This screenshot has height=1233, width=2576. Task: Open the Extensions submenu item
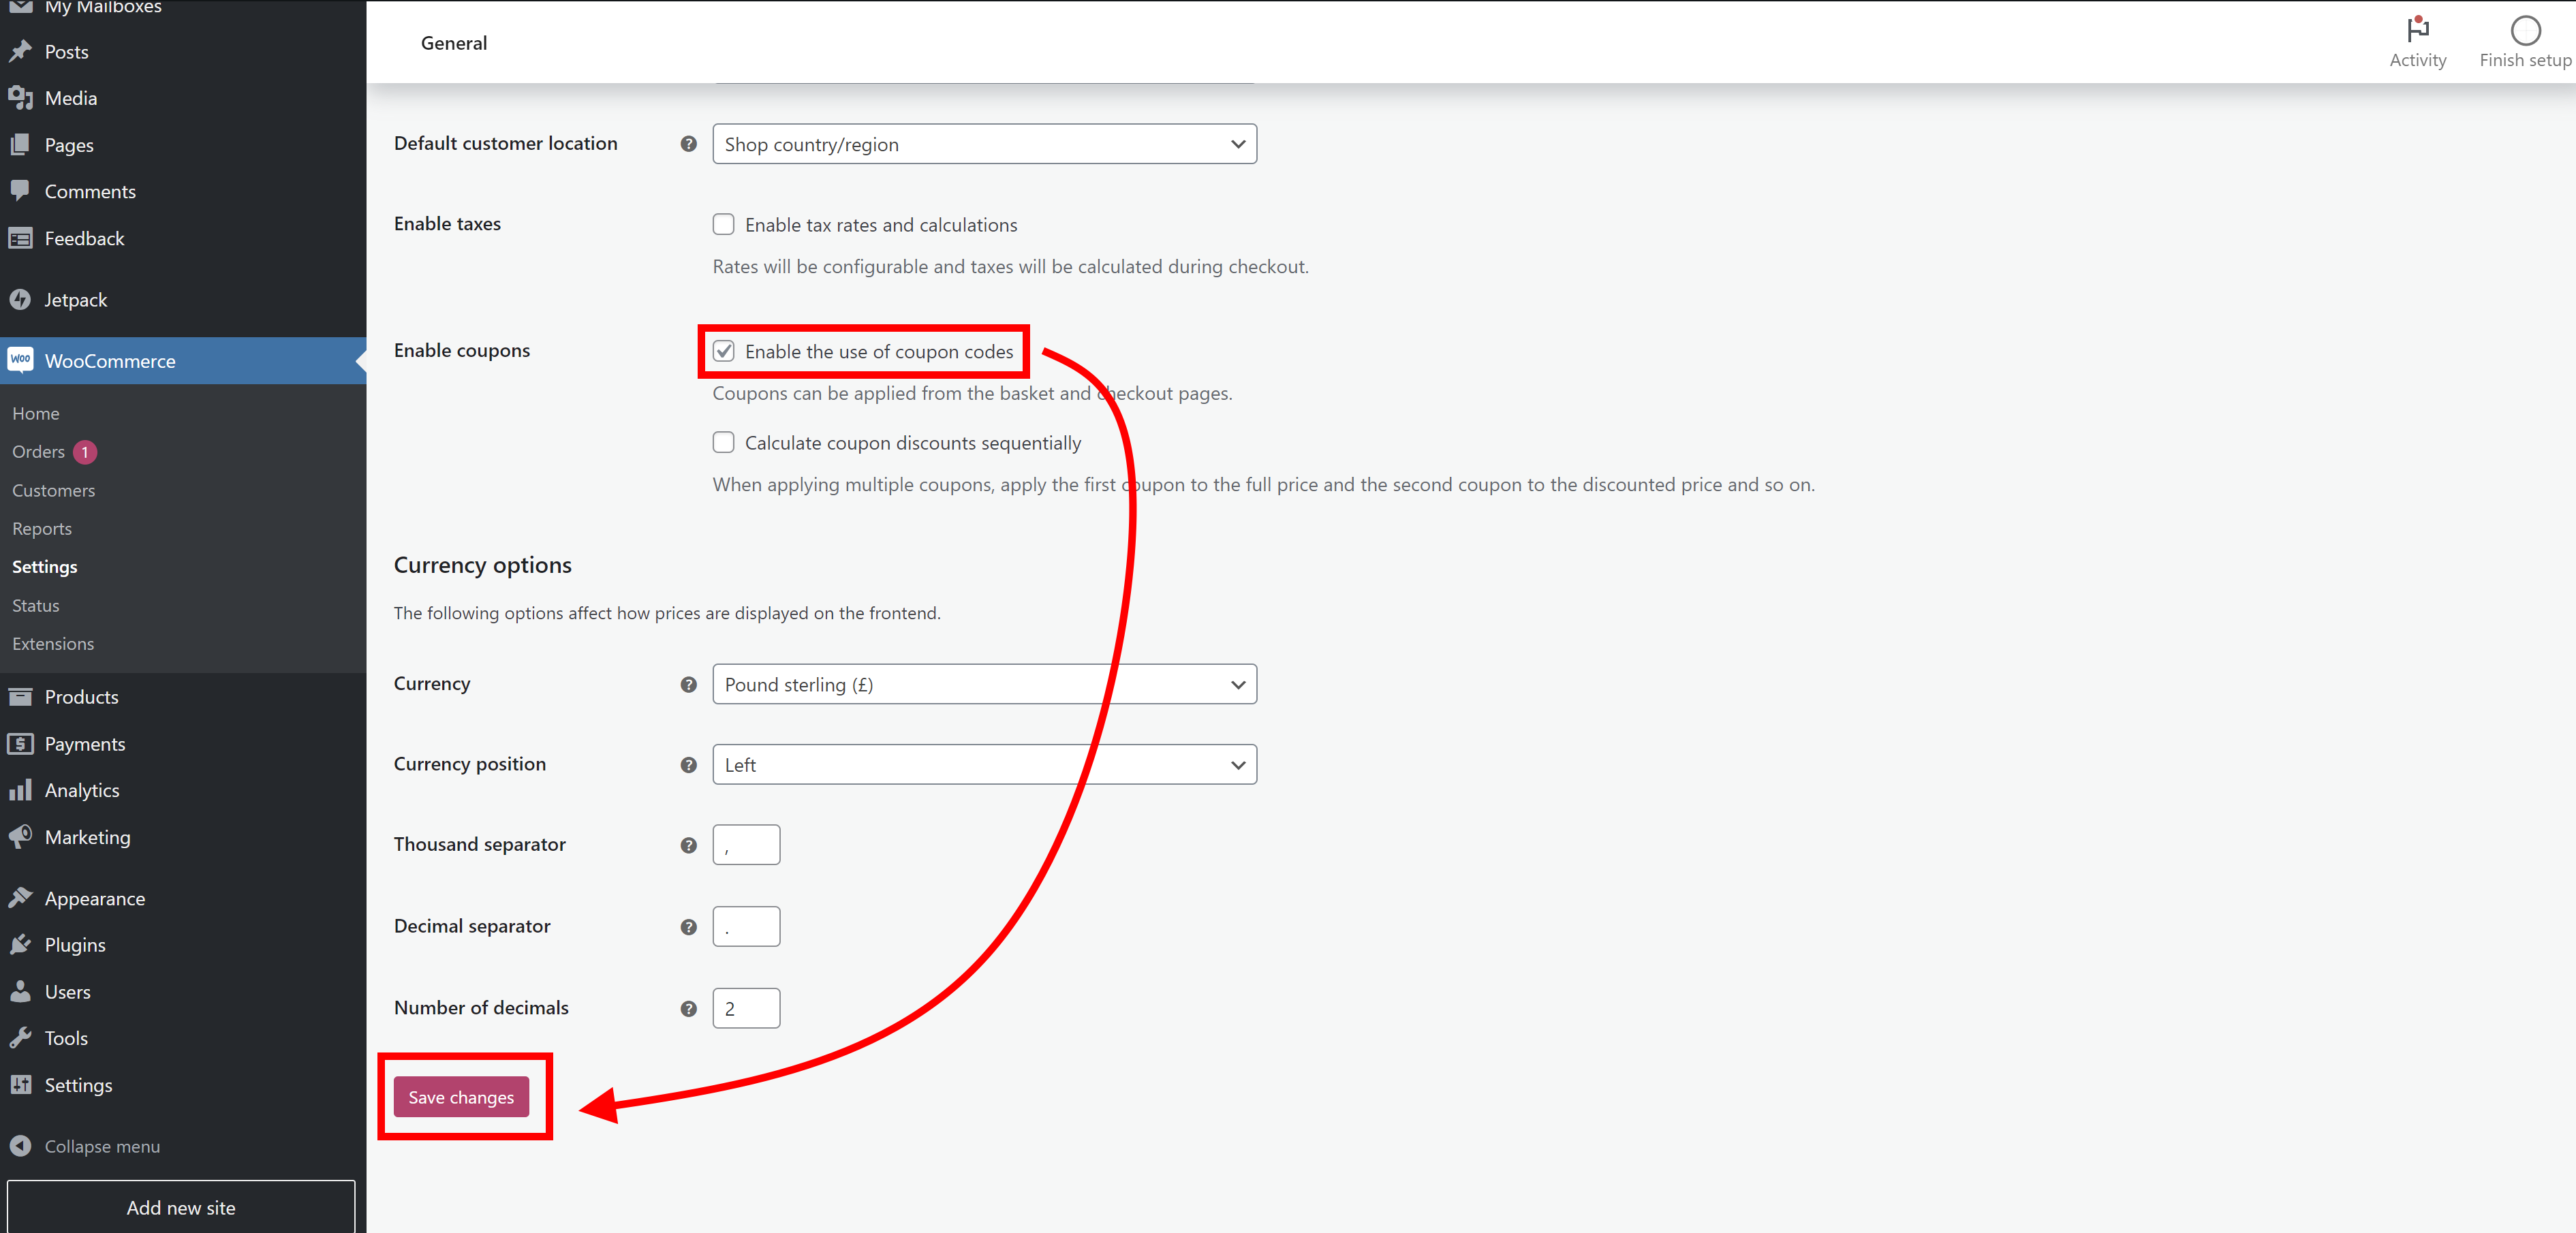click(x=53, y=643)
